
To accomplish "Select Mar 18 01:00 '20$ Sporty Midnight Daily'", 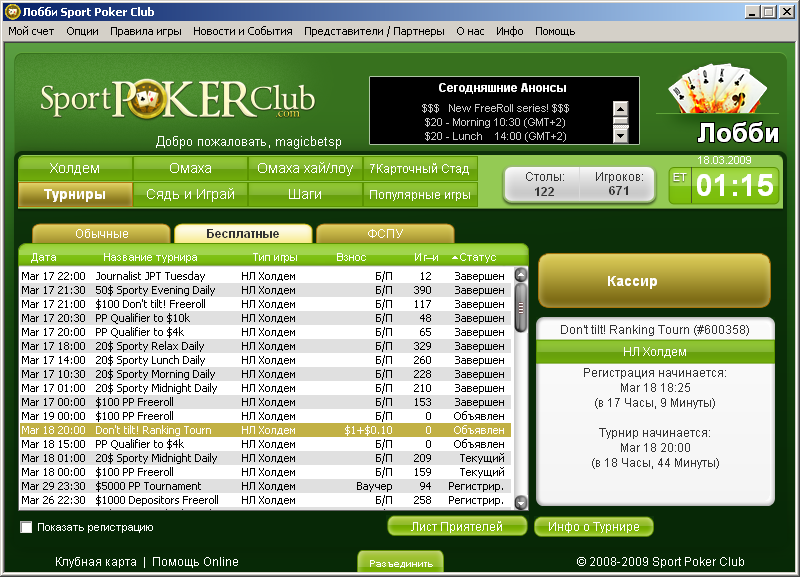I will pos(265,458).
